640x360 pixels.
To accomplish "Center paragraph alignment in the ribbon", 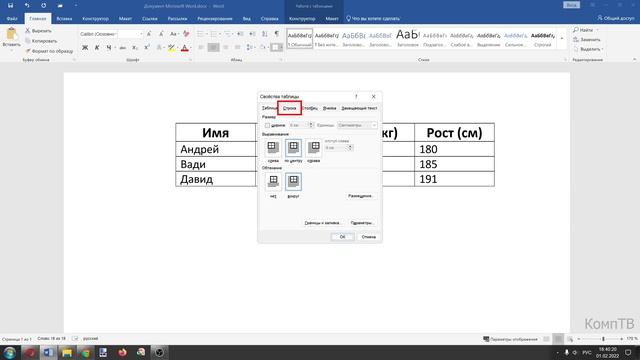I will click(213, 48).
